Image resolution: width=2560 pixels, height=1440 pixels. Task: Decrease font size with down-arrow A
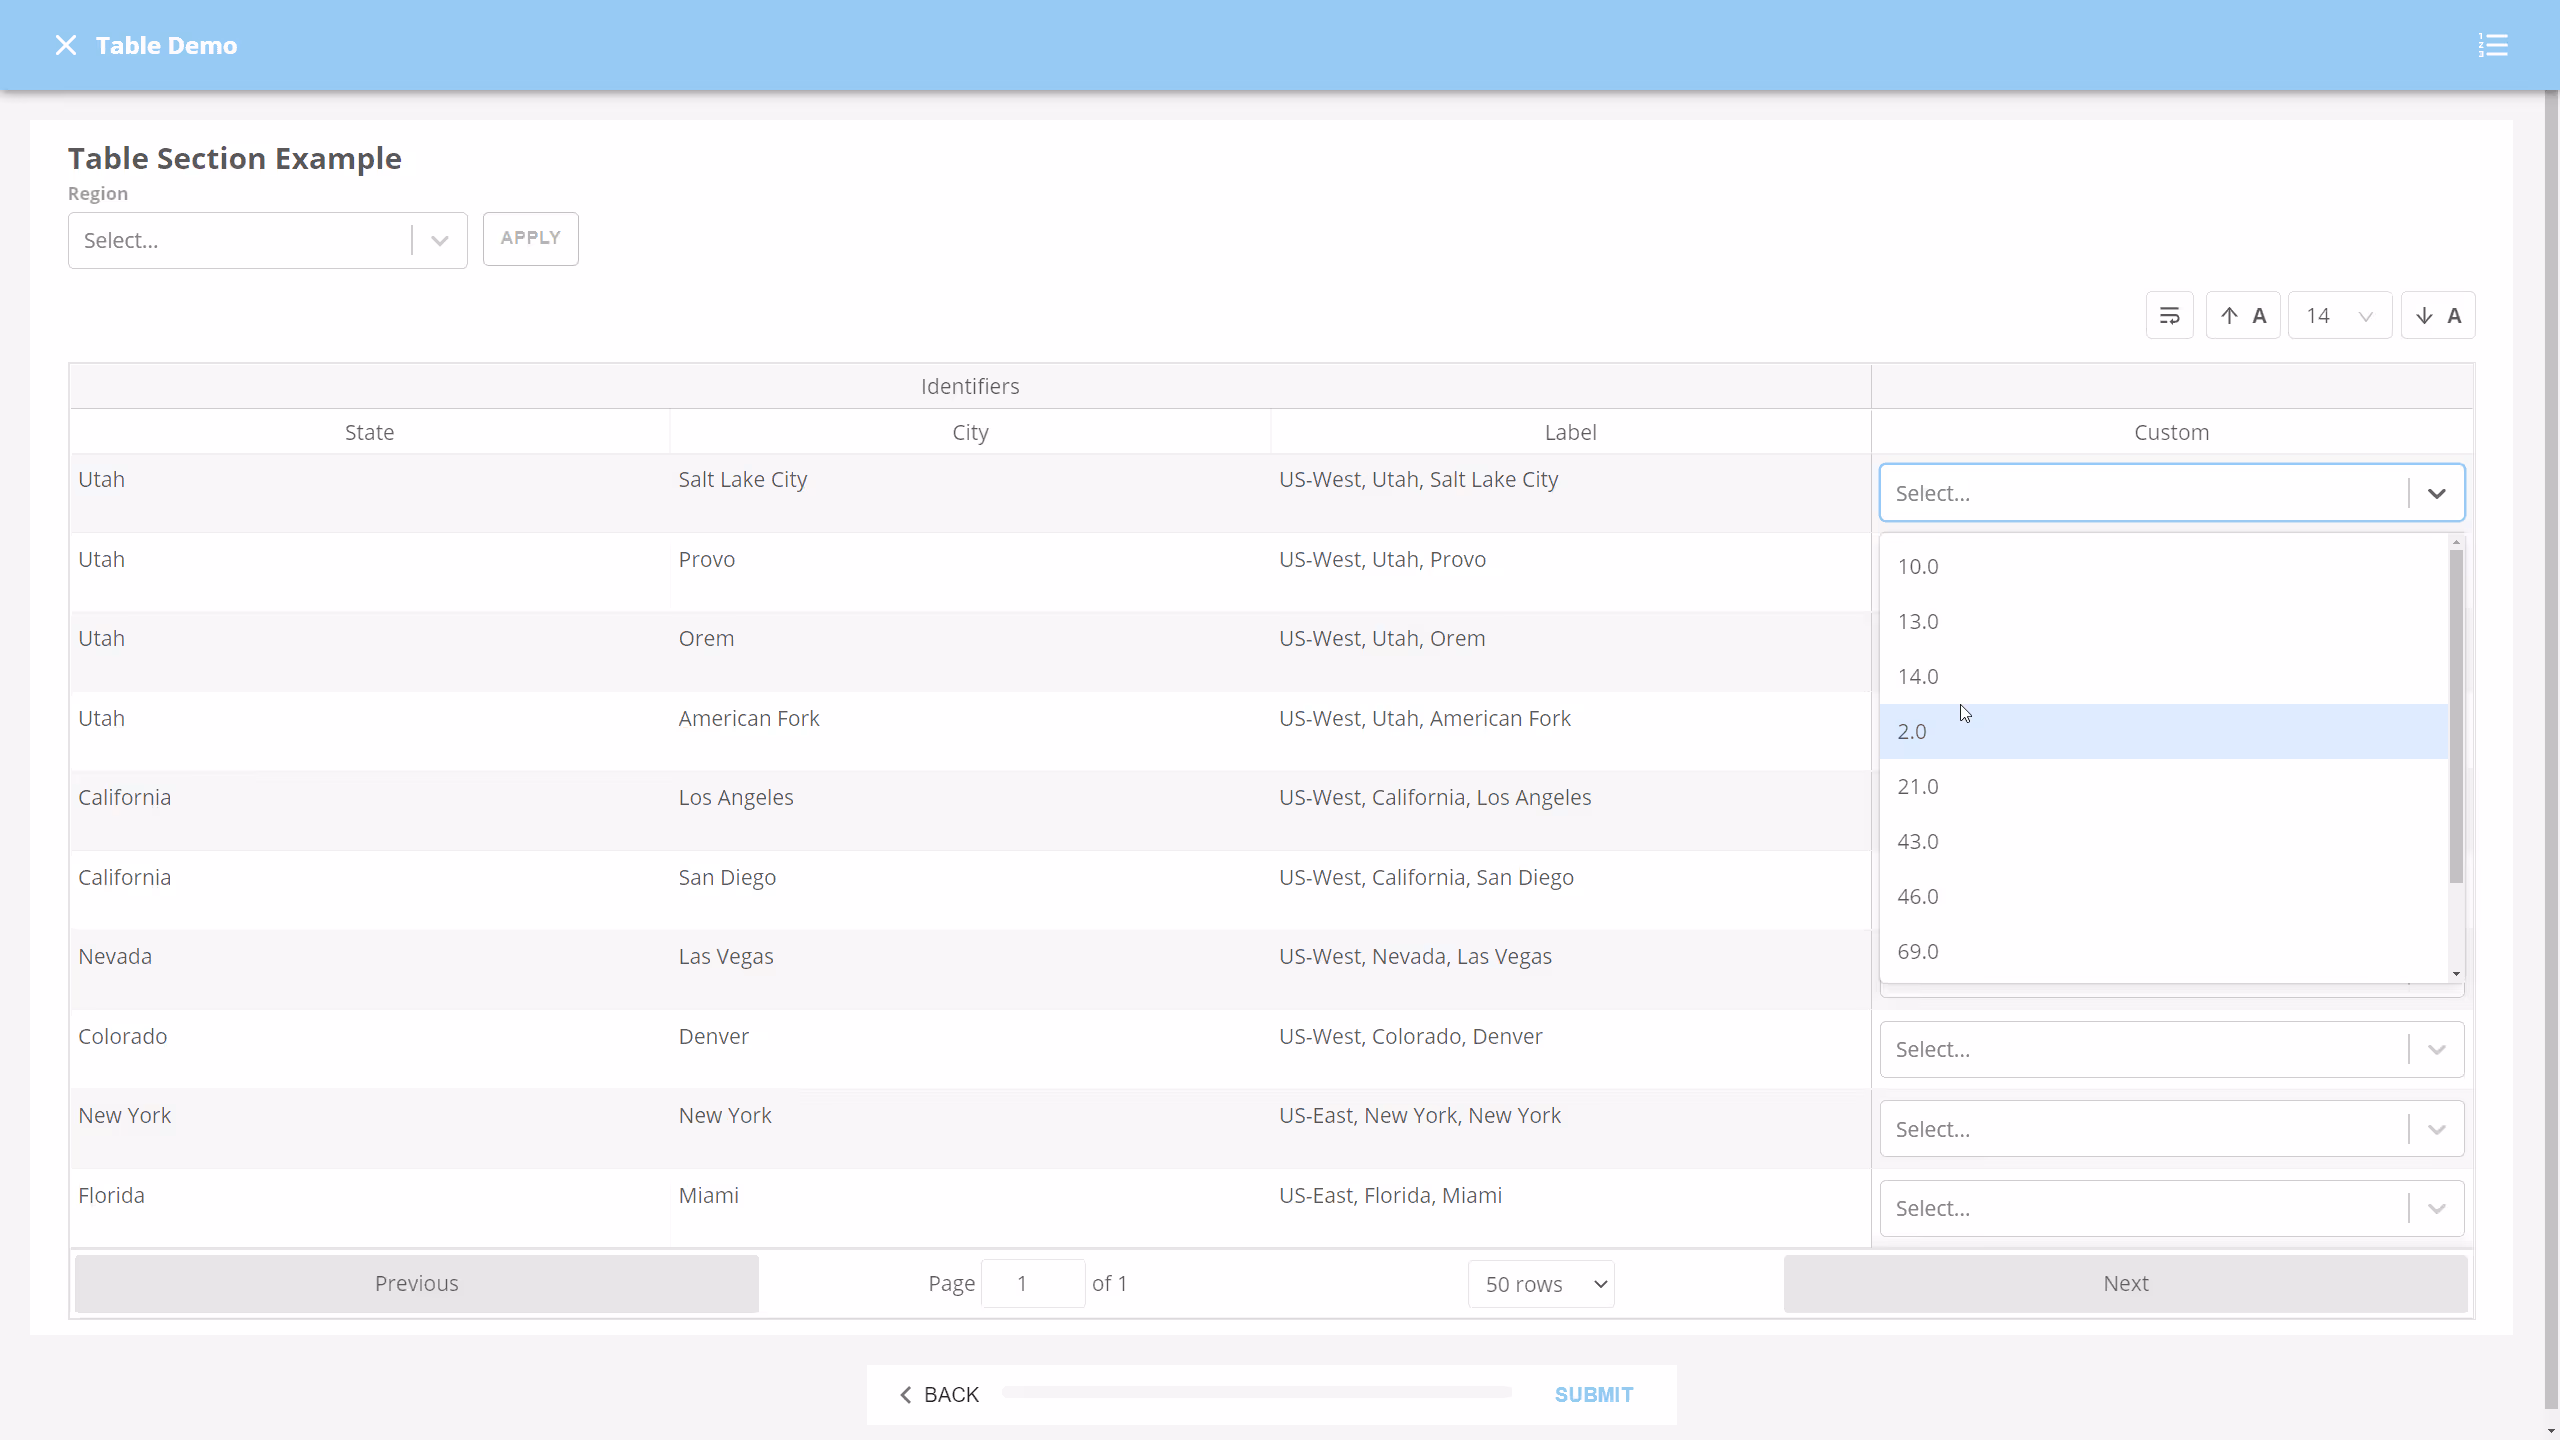[x=2438, y=316]
